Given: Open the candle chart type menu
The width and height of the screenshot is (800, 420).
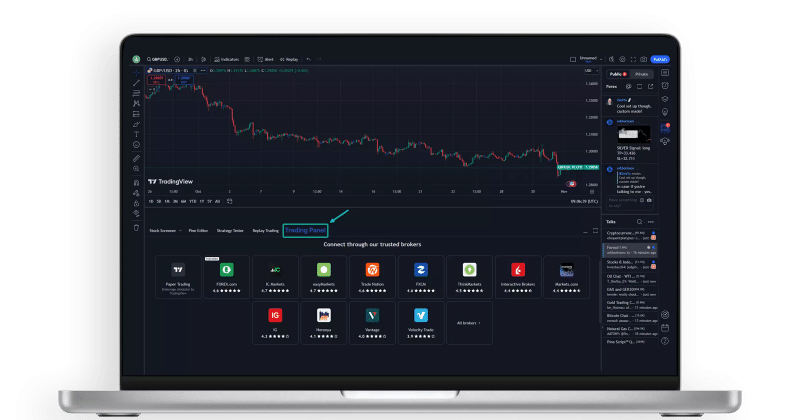Looking at the screenshot, I should (204, 59).
